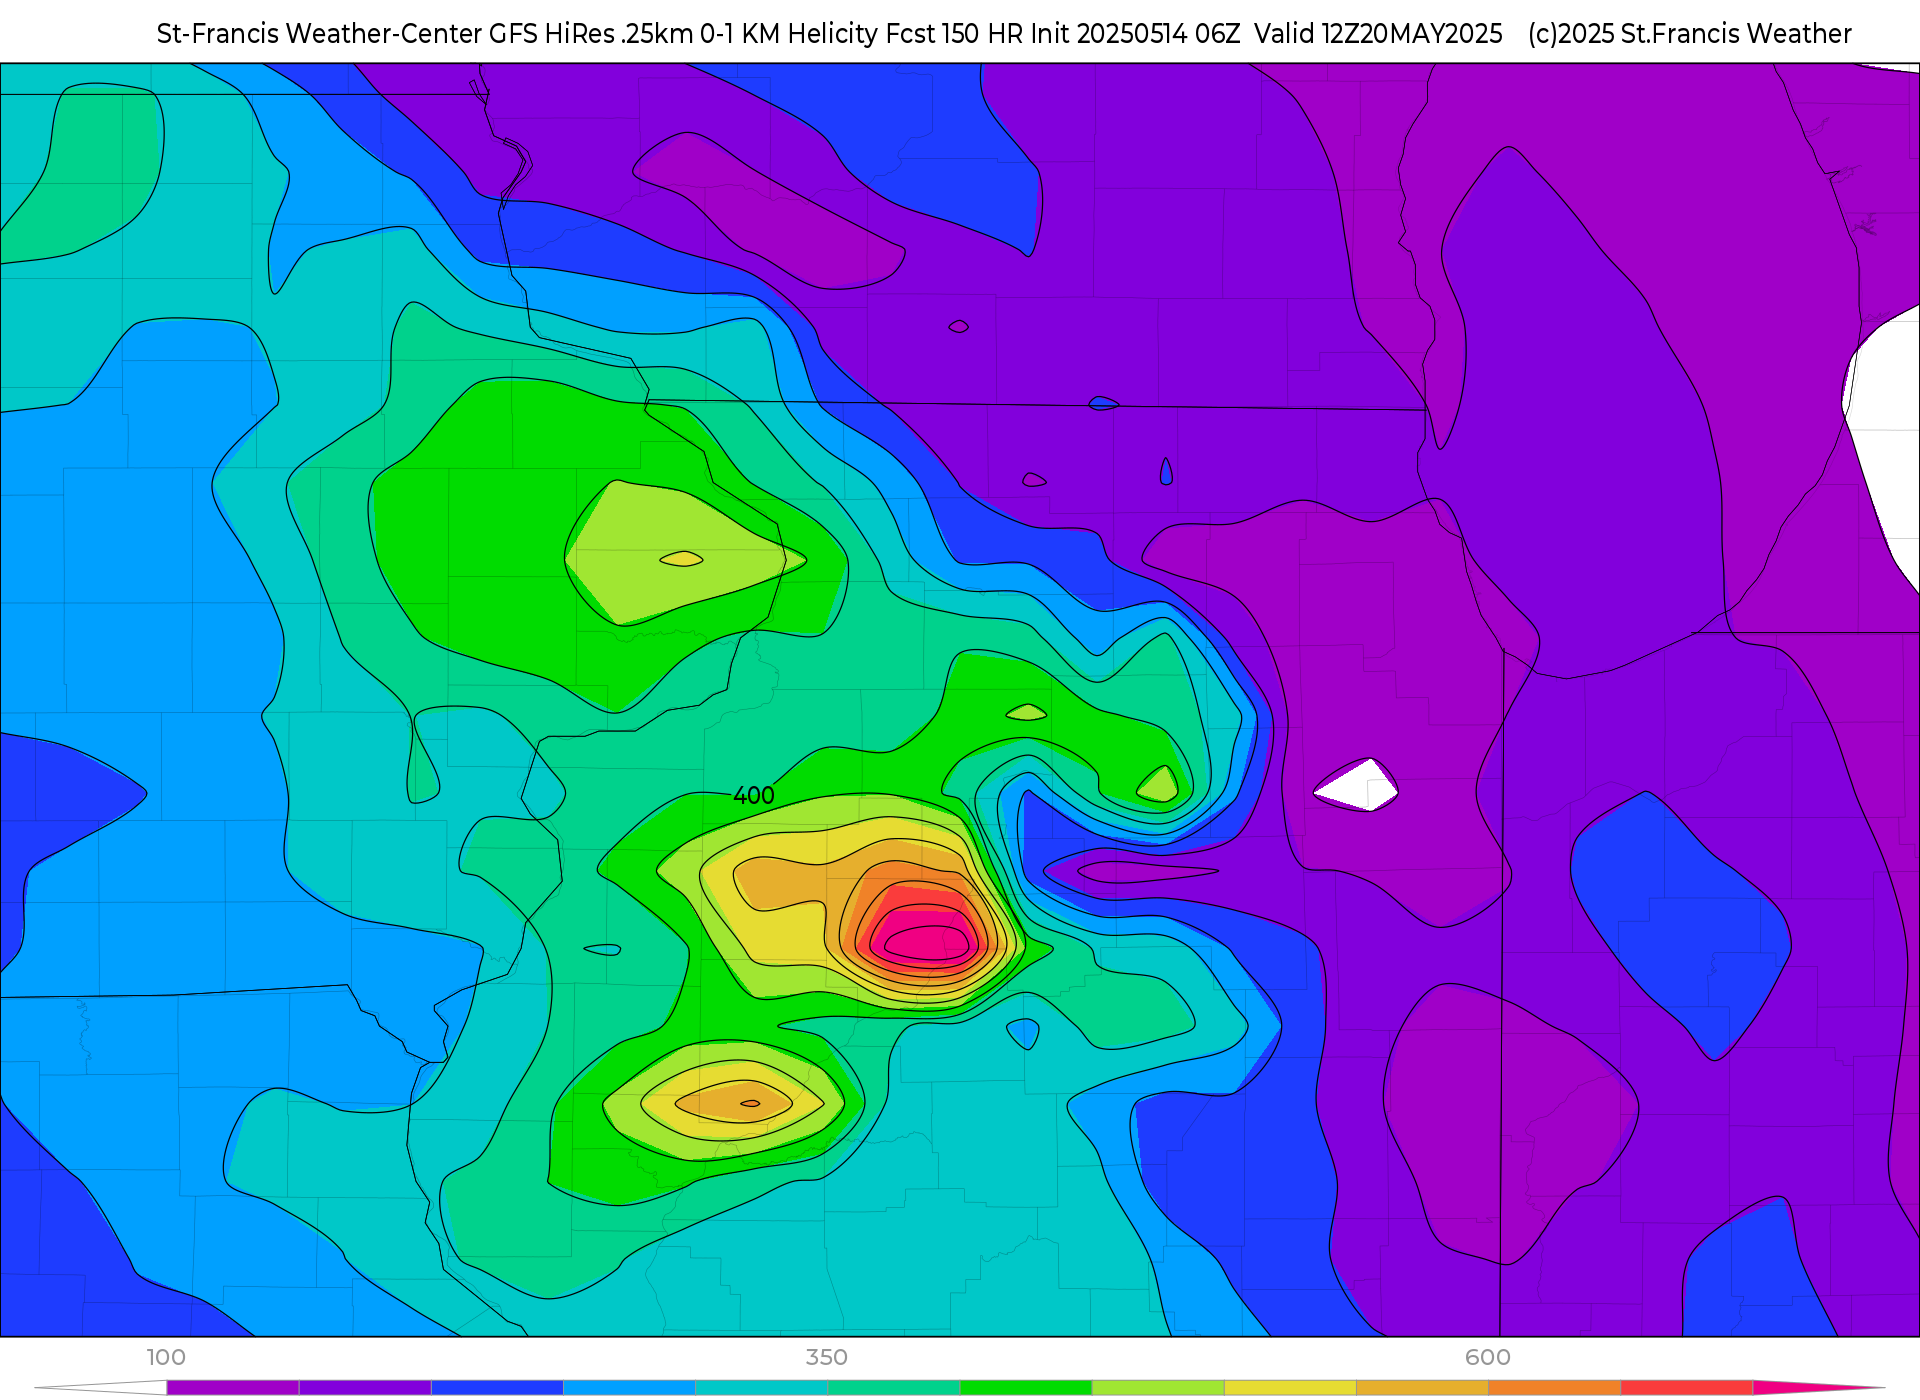1920x1400 pixels.
Task: Click the dark blue colorbar segment
Action: pos(497,1388)
